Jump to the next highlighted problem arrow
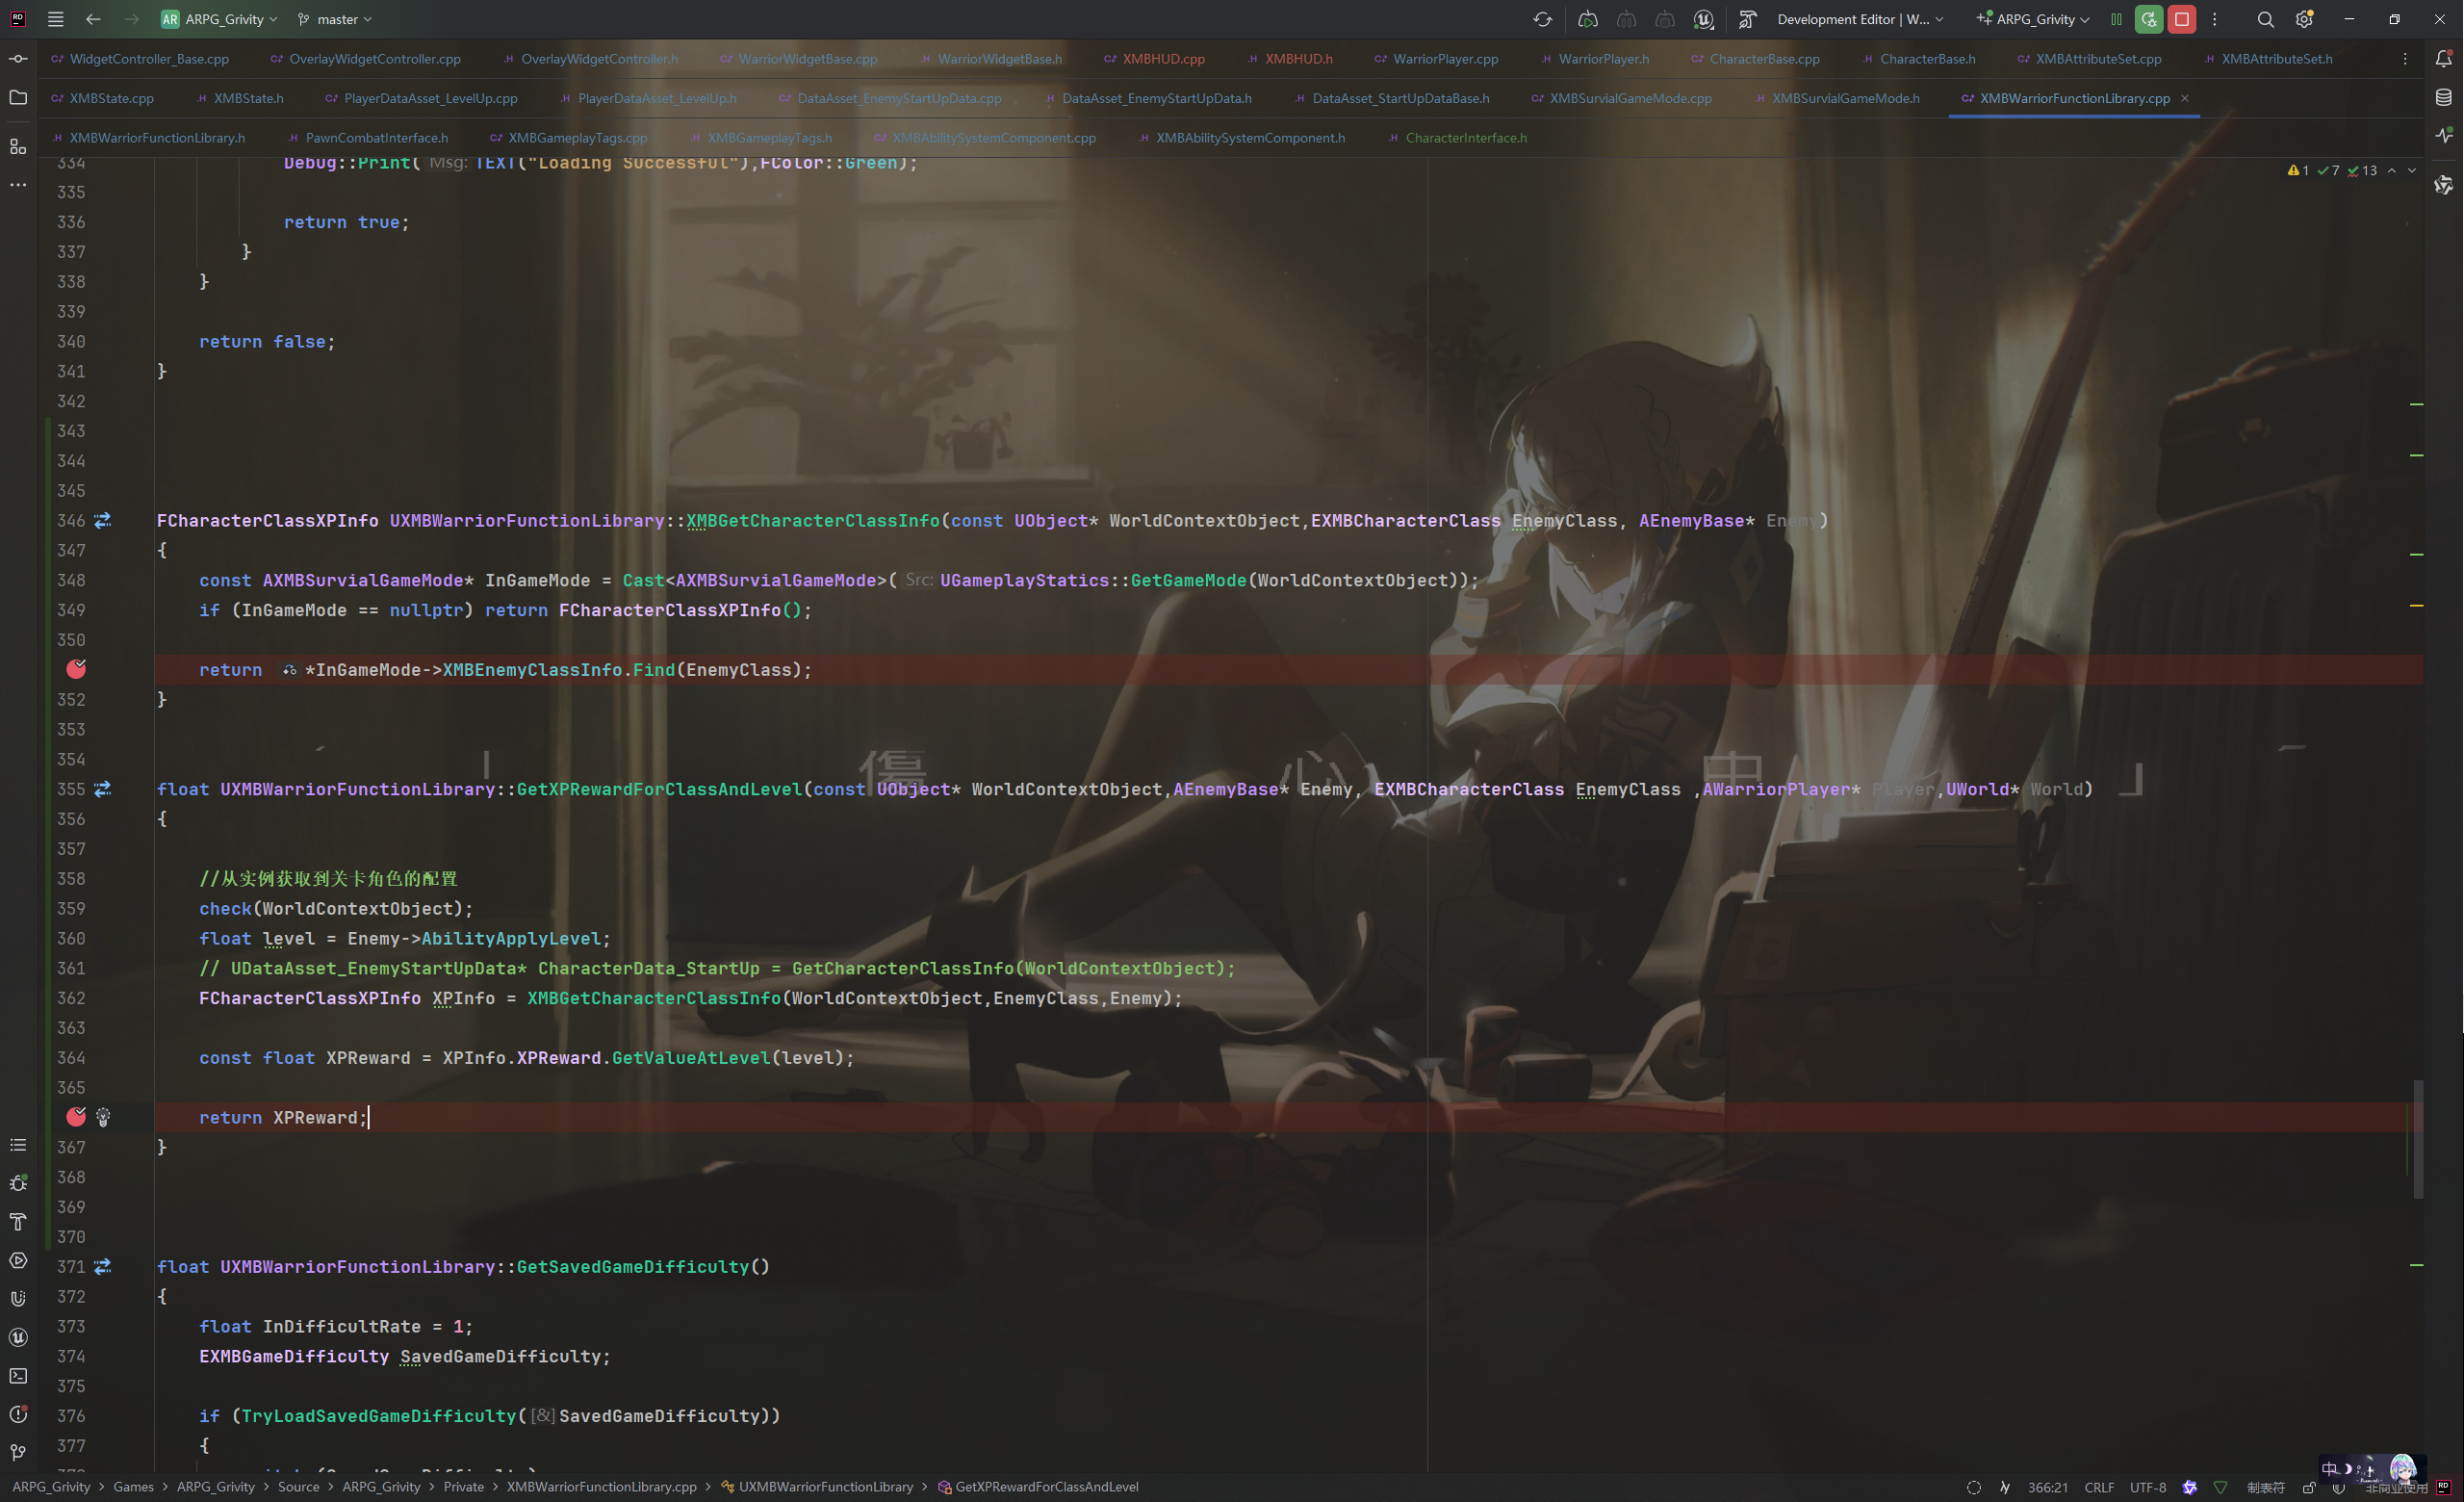 click(x=2412, y=171)
